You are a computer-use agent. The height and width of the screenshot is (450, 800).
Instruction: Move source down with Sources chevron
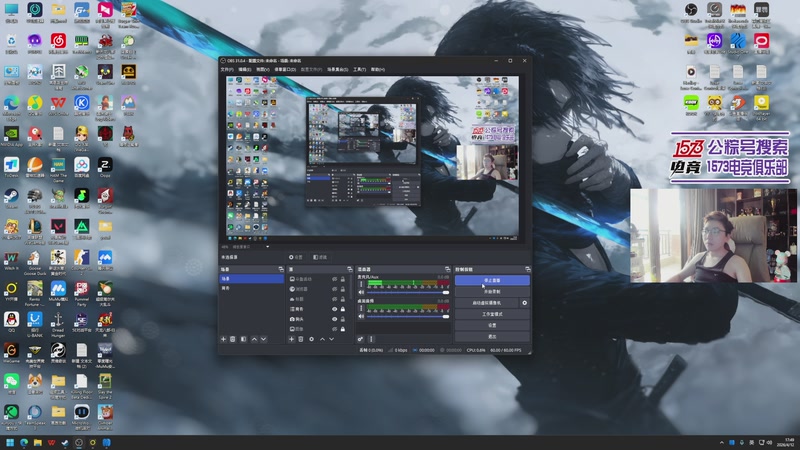coord(331,339)
